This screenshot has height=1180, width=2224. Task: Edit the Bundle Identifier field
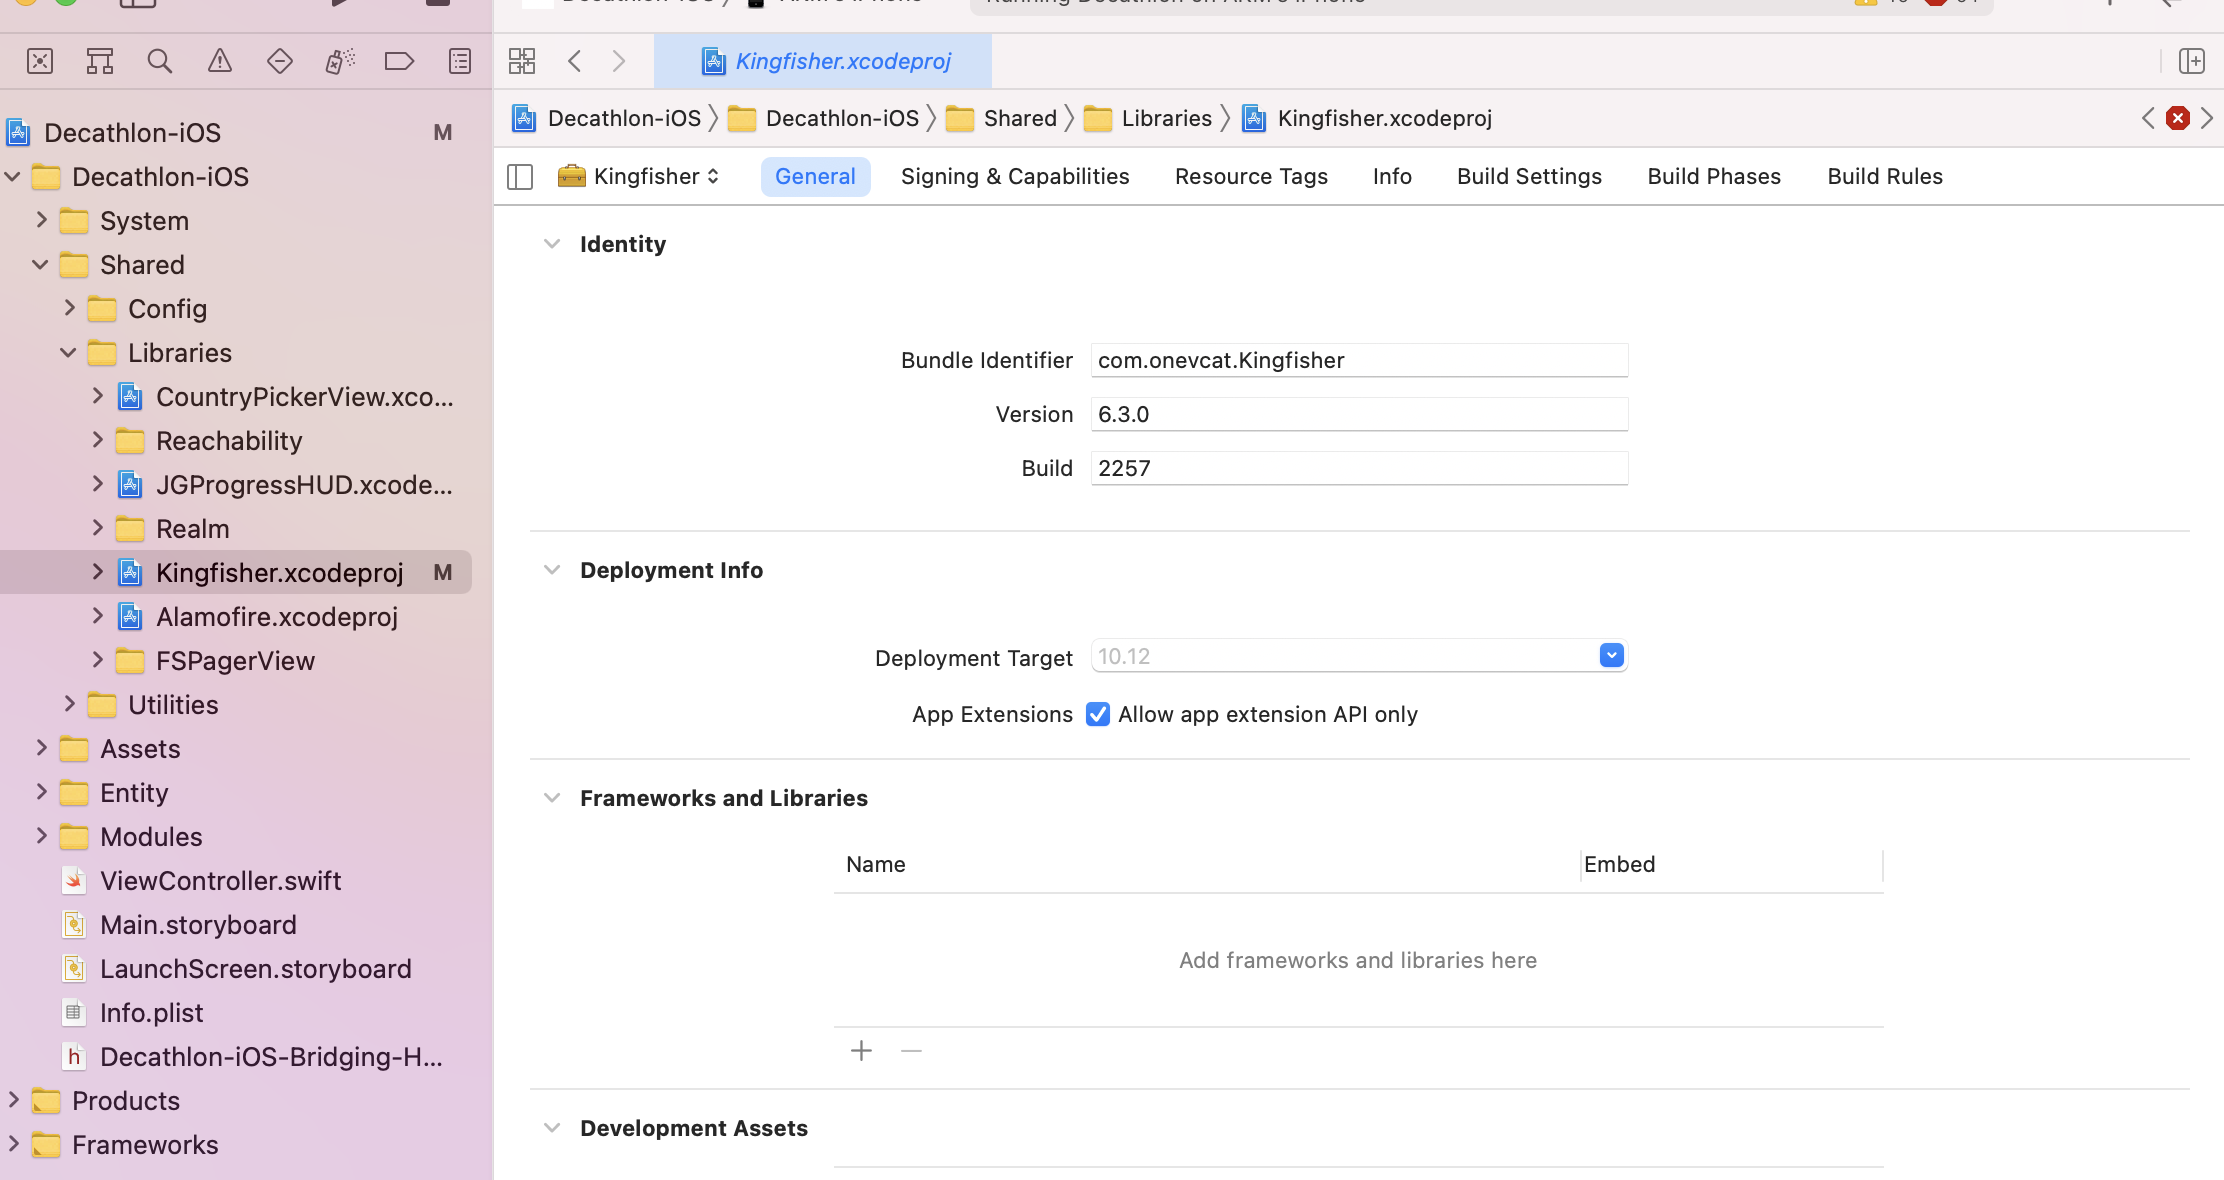[1357, 360]
